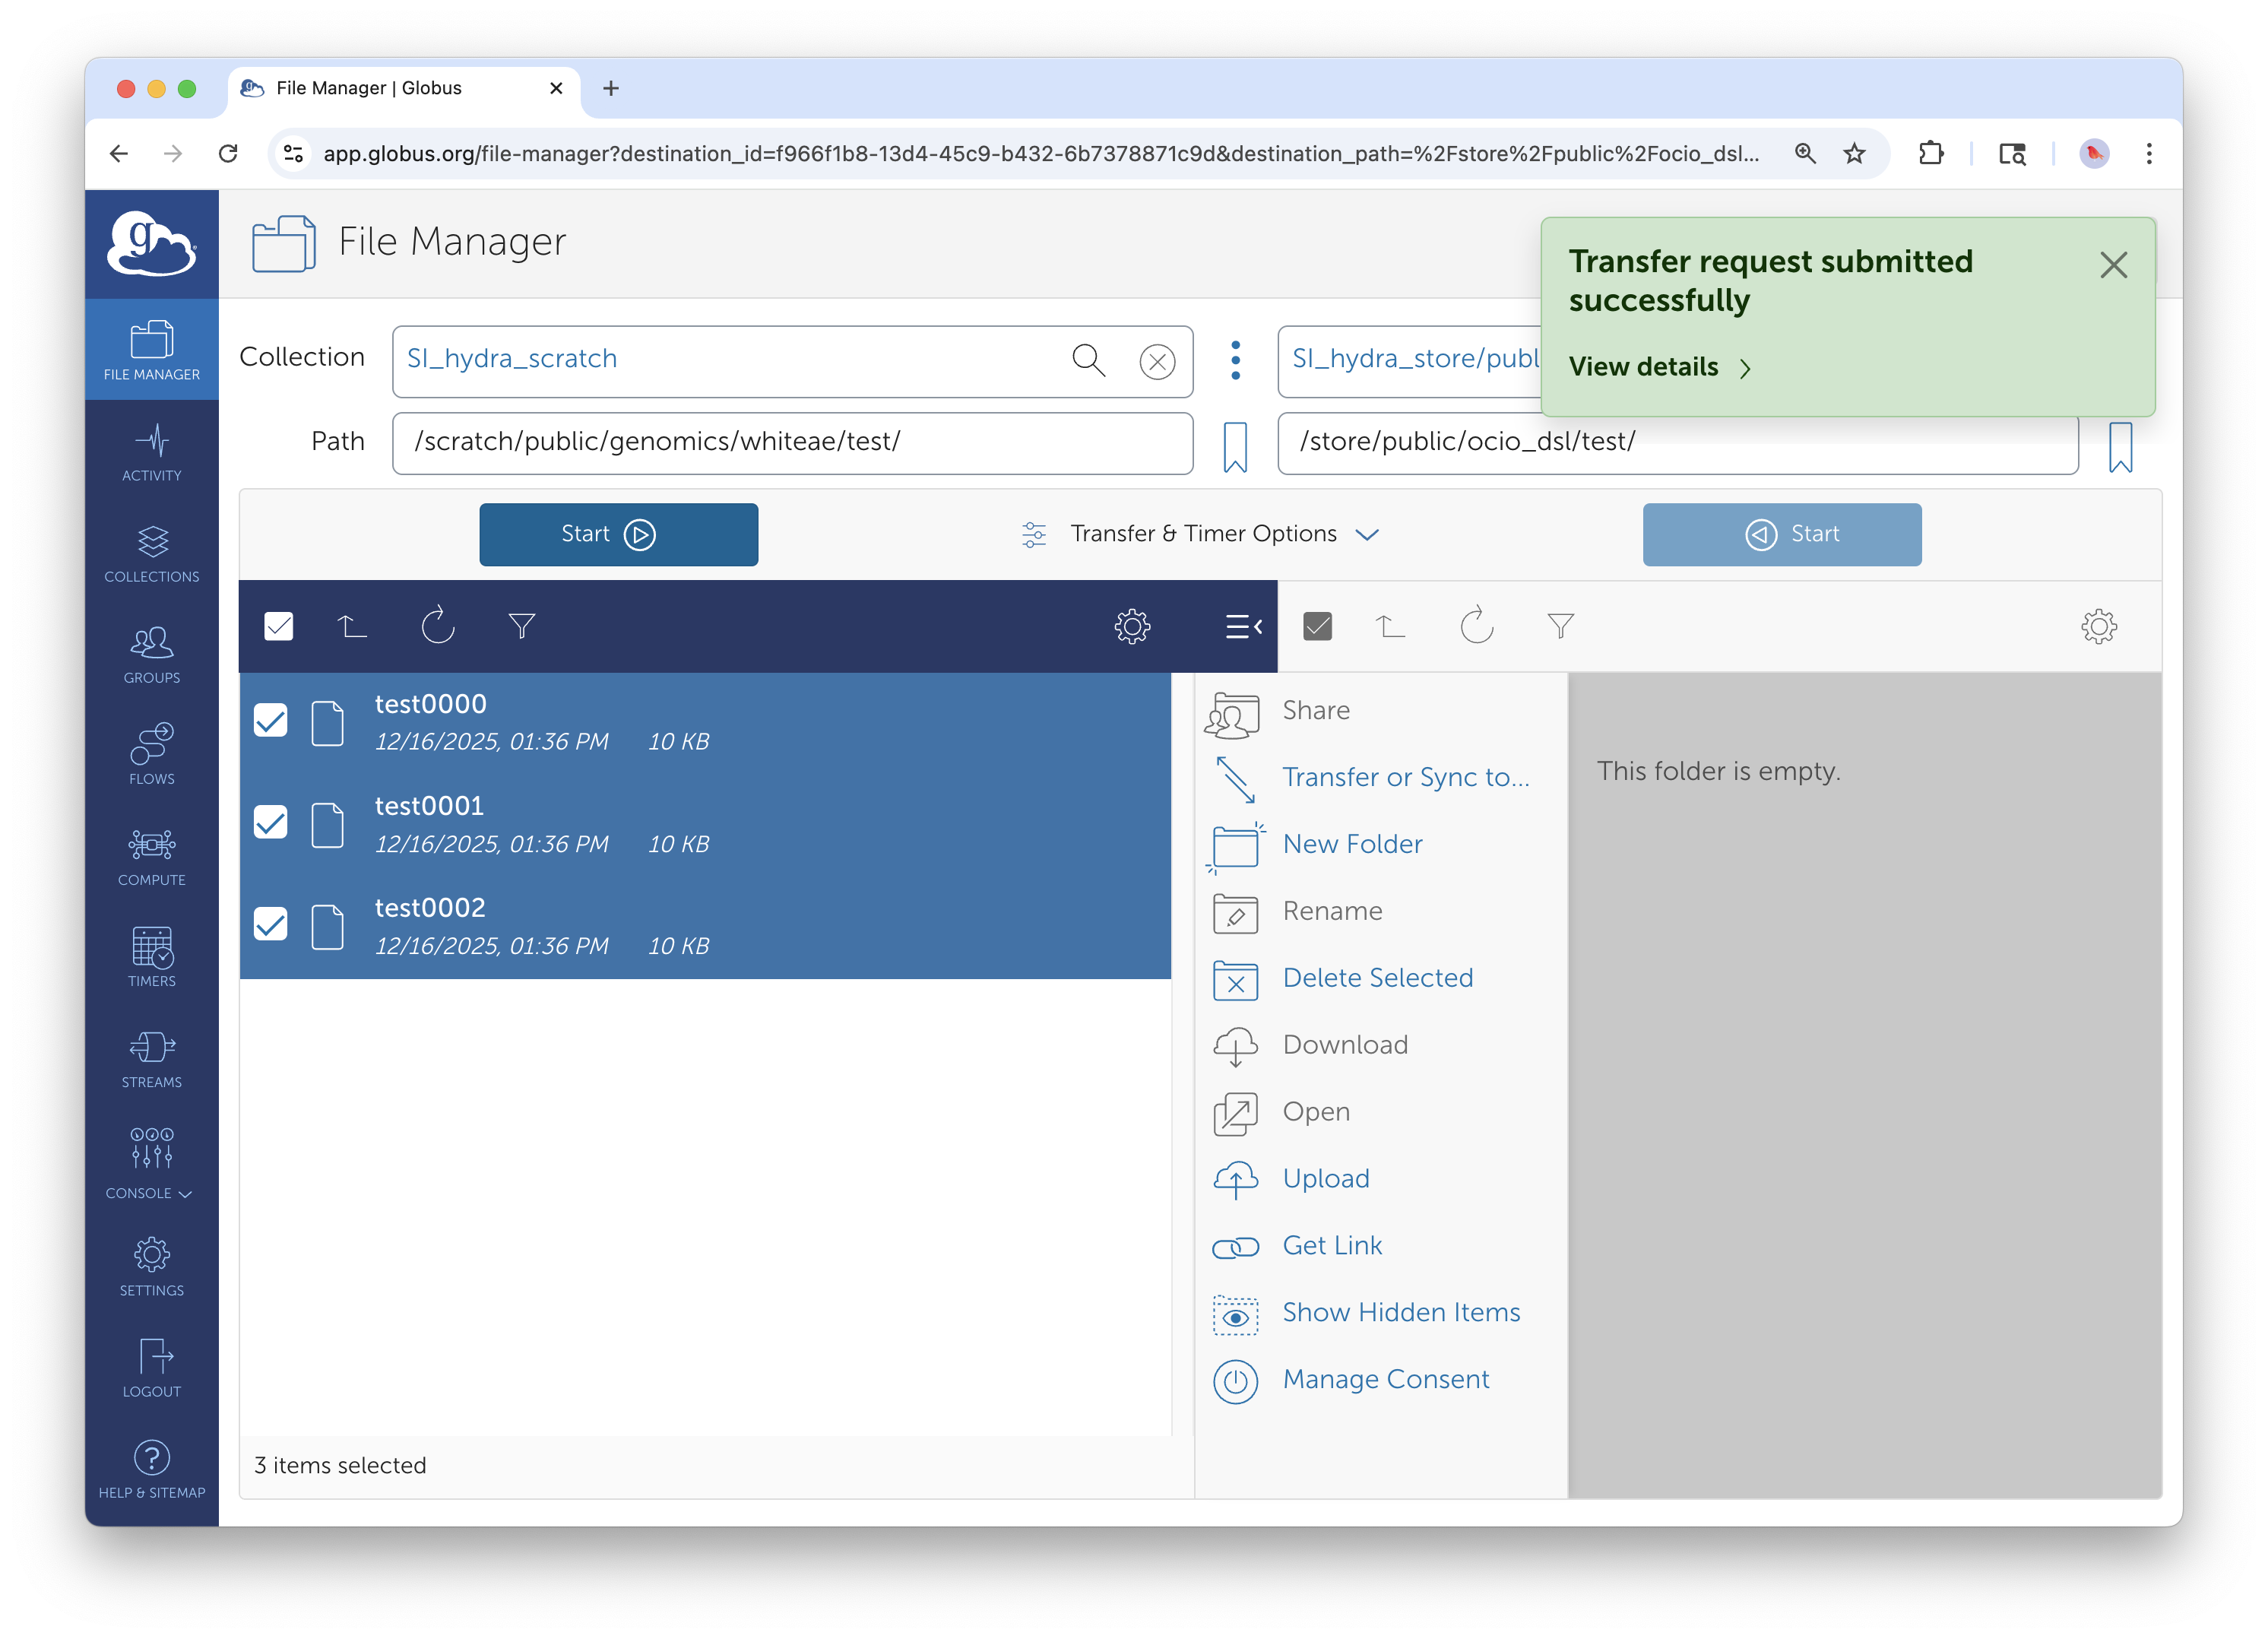Image resolution: width=2268 pixels, height=1639 pixels.
Task: Open left pane view settings gear
Action: click(x=1132, y=626)
